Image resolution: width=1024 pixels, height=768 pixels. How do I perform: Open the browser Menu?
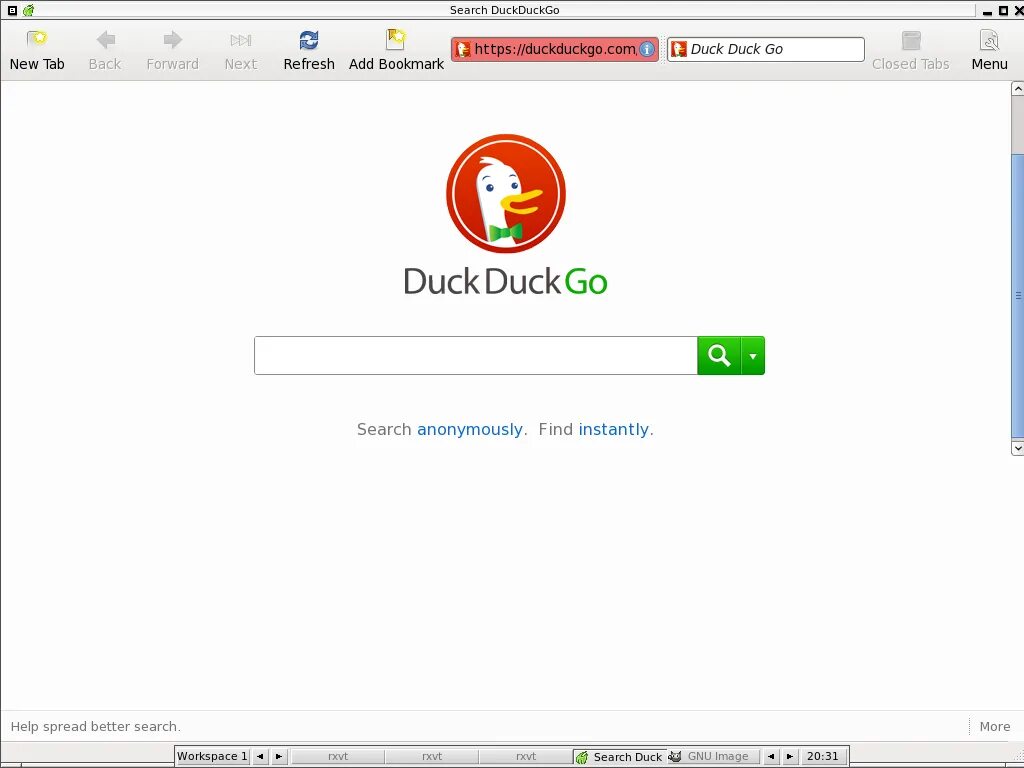click(x=989, y=50)
